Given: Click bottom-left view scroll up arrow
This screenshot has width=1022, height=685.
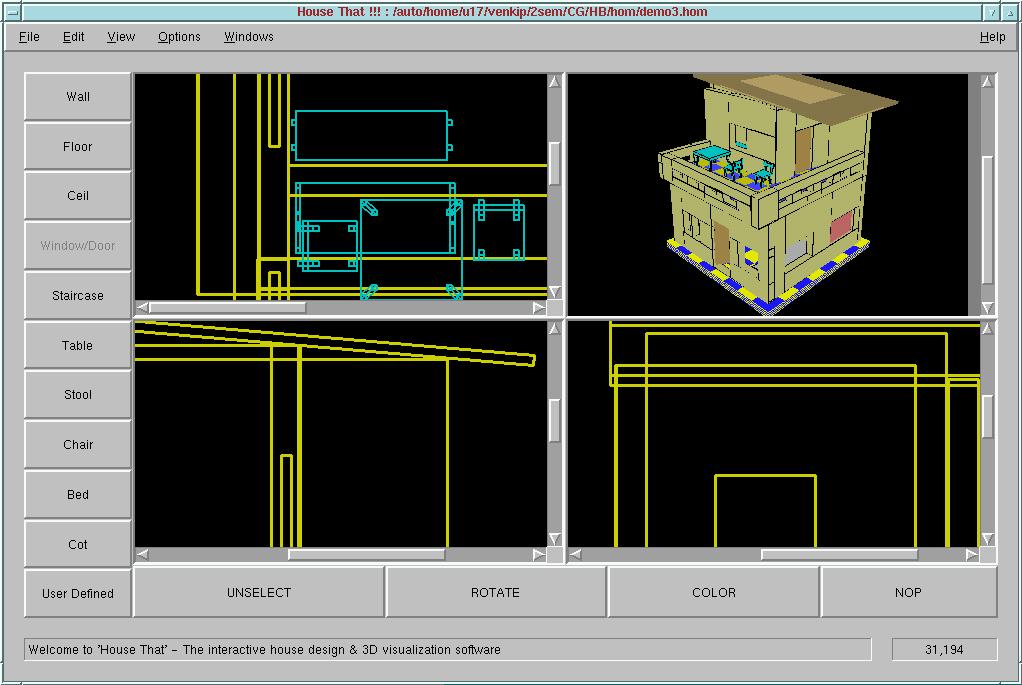Looking at the screenshot, I should 554,328.
